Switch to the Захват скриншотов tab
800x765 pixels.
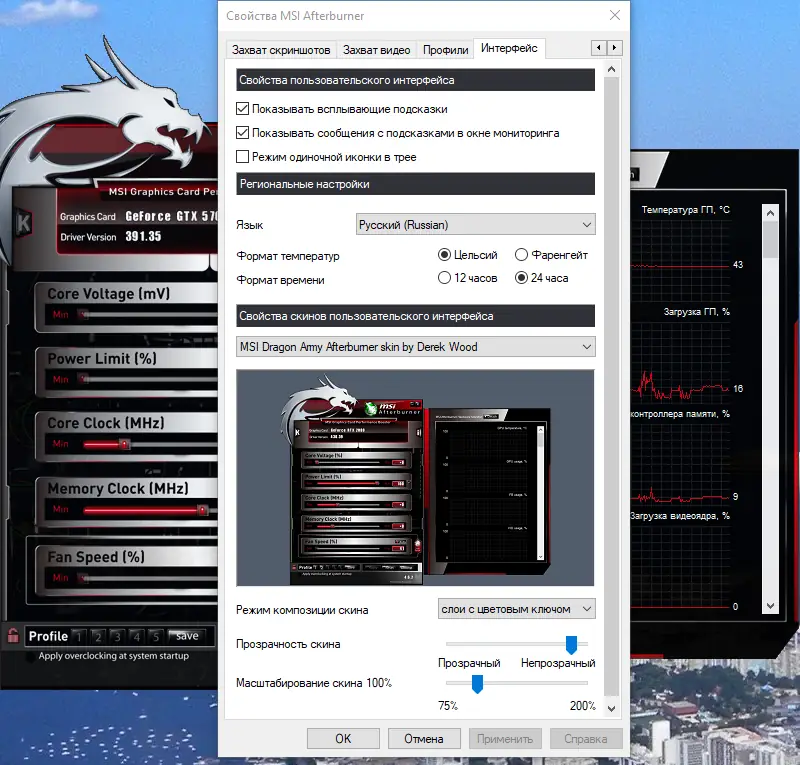tap(281, 50)
